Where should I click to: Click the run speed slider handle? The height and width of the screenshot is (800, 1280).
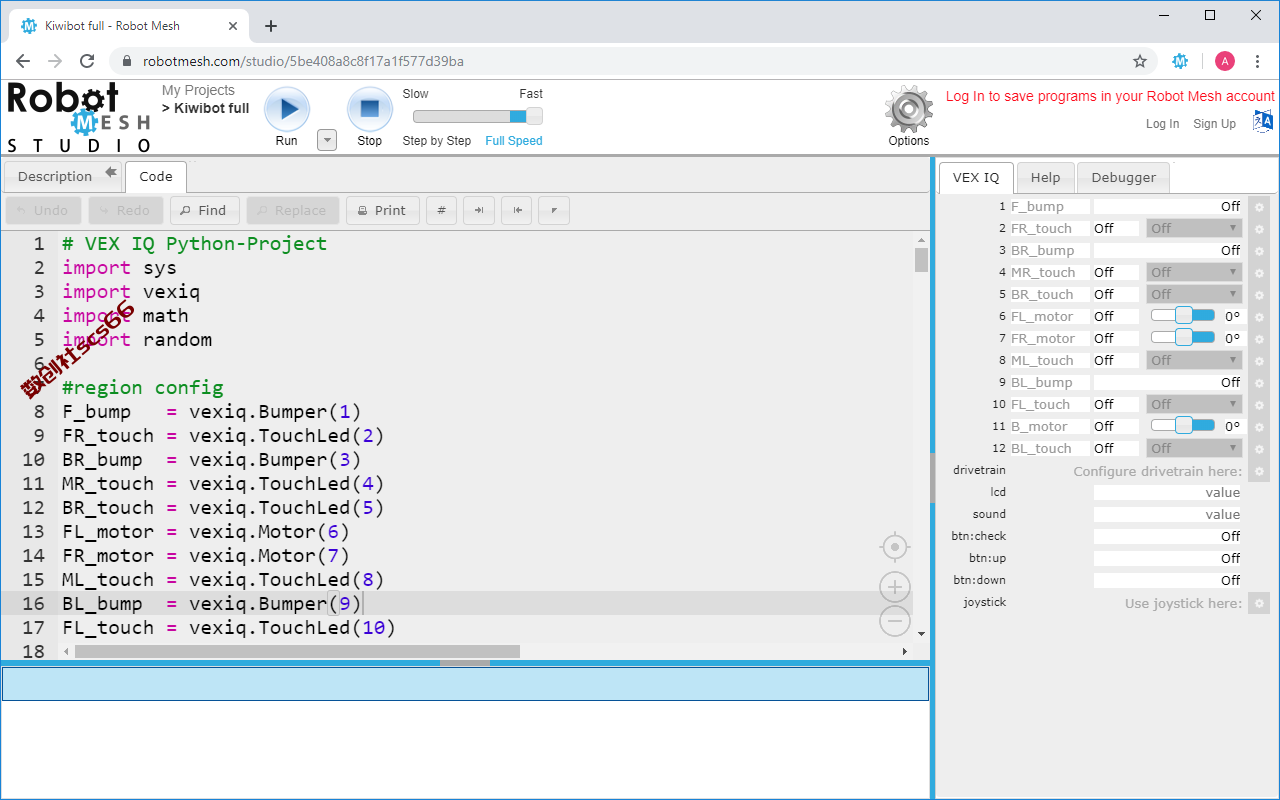[x=534, y=116]
